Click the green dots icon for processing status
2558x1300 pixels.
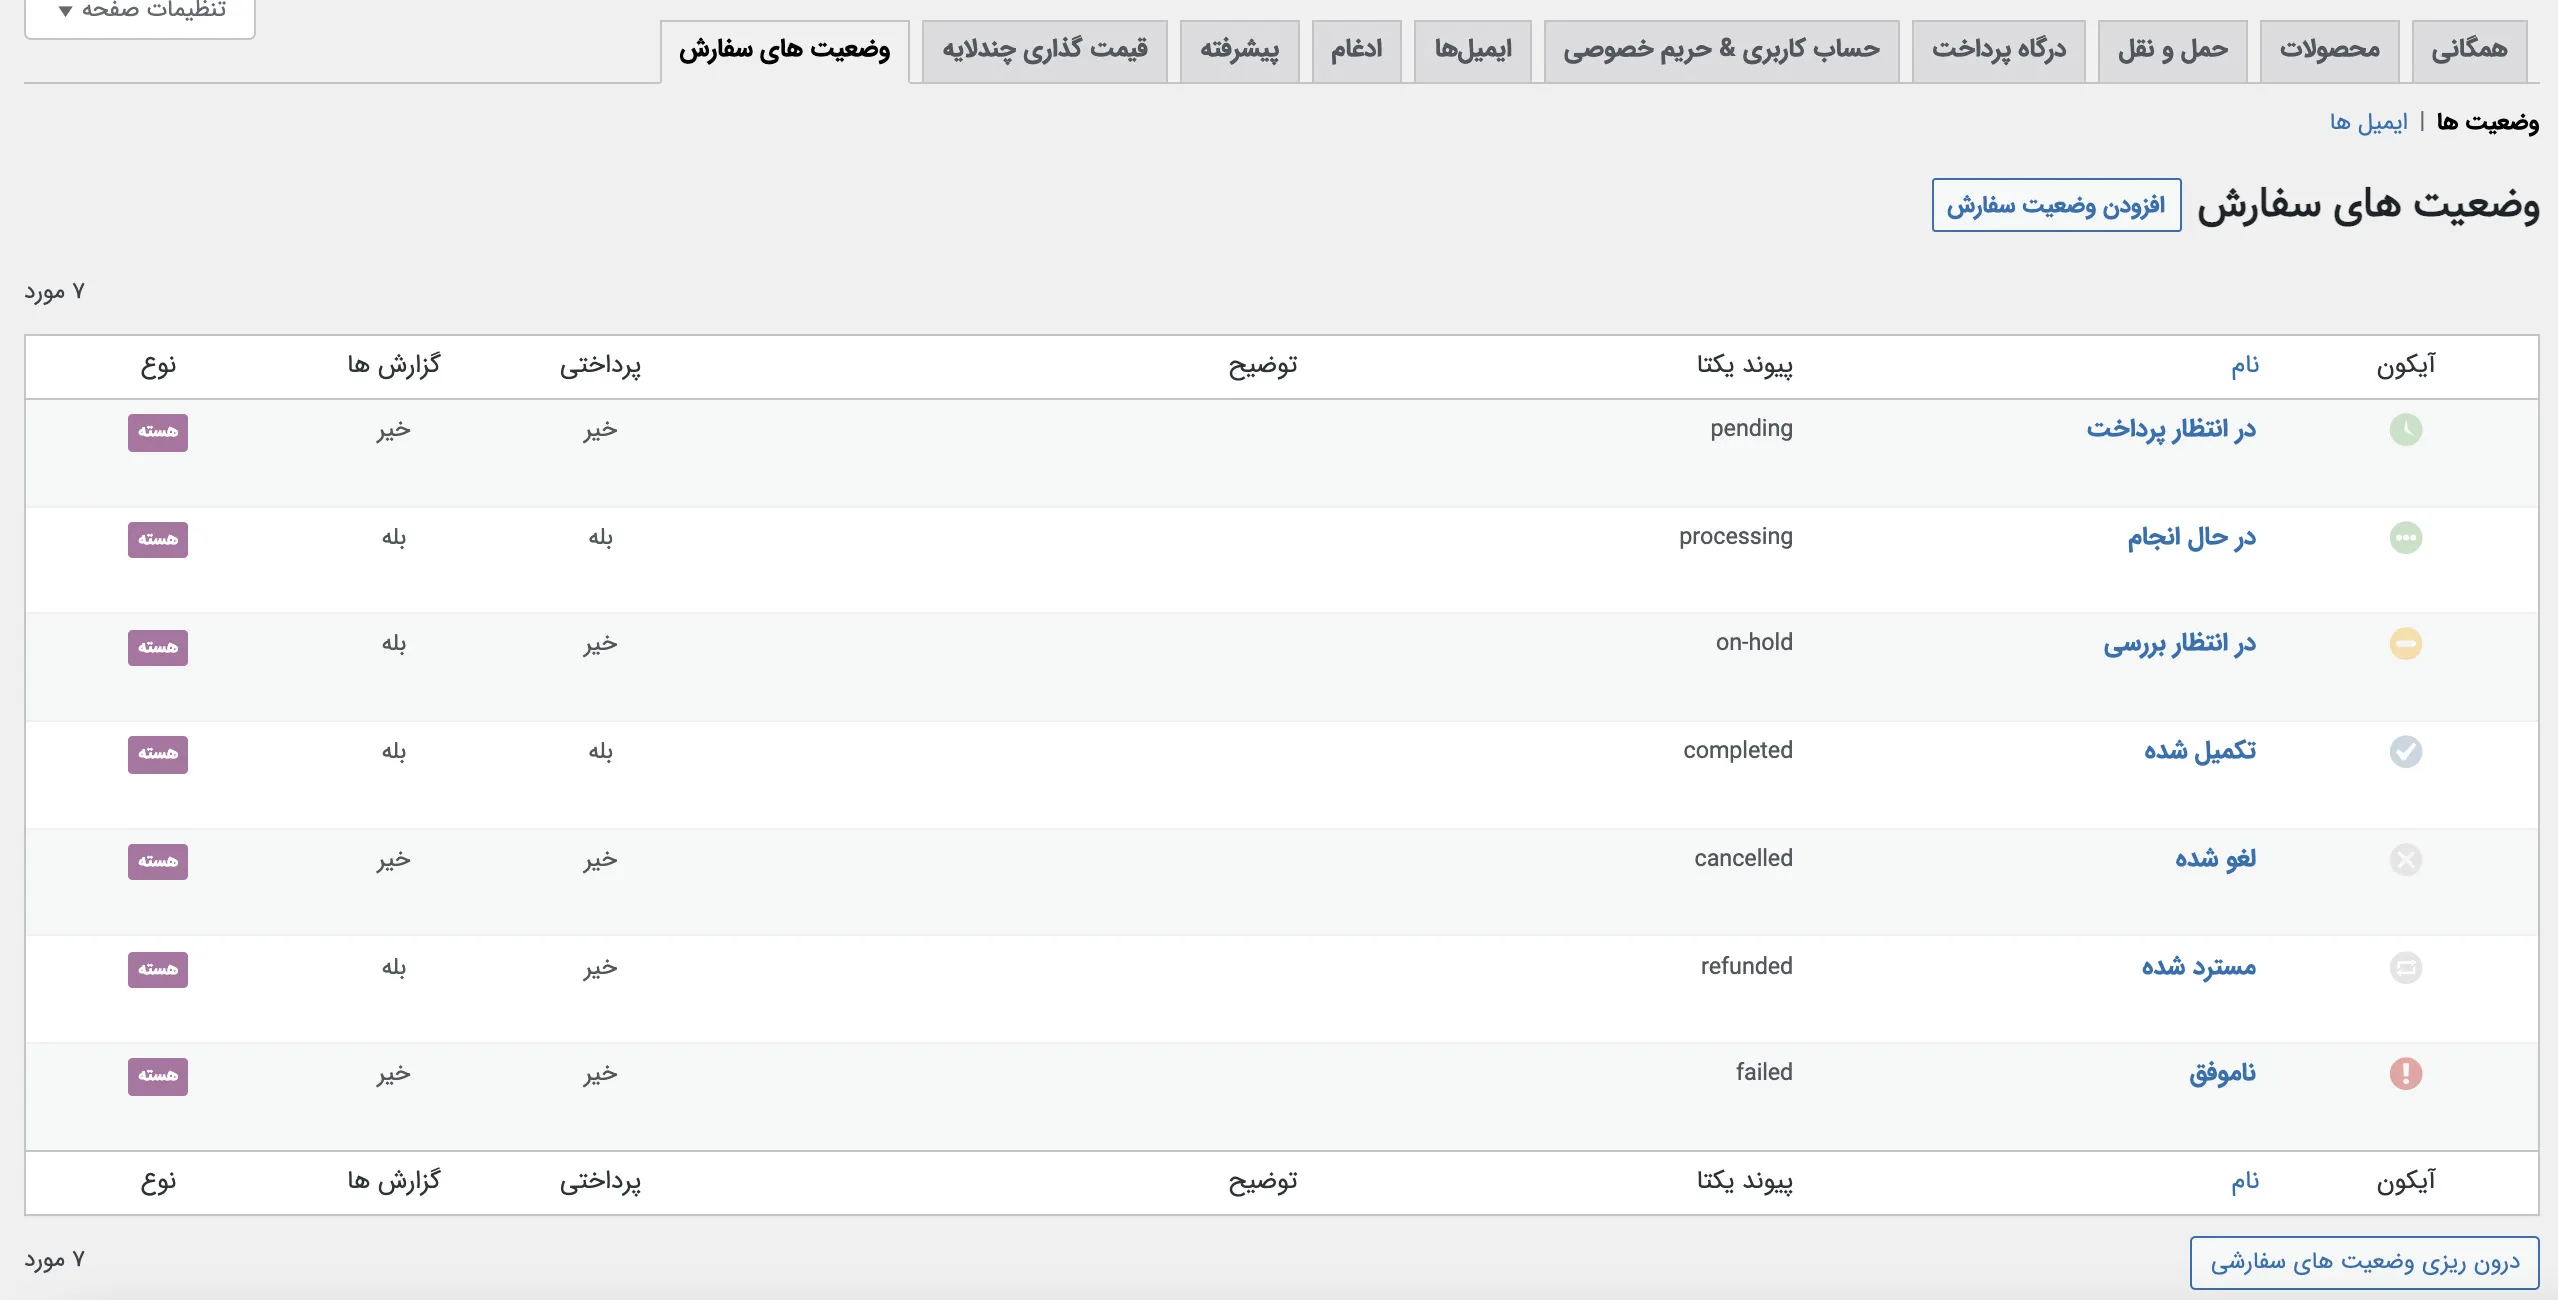pos(2405,538)
